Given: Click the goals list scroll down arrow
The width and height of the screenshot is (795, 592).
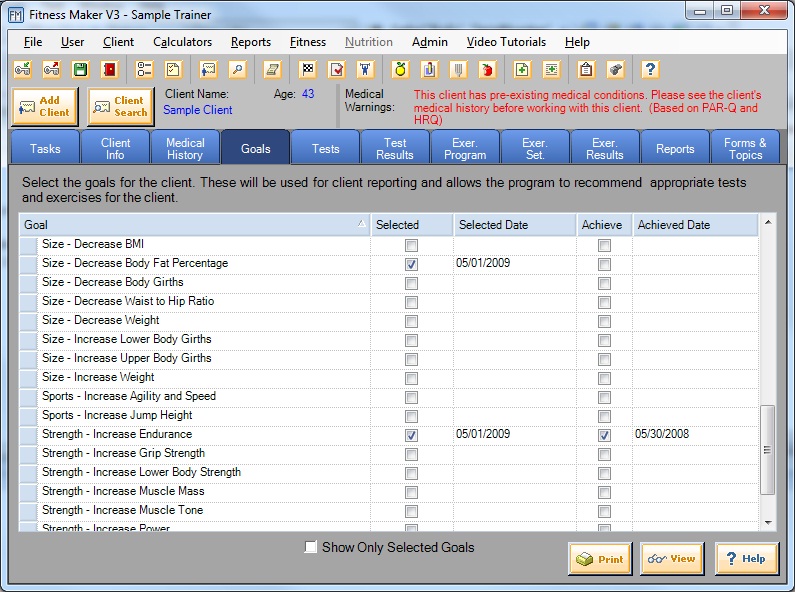Looking at the screenshot, I should [768, 523].
